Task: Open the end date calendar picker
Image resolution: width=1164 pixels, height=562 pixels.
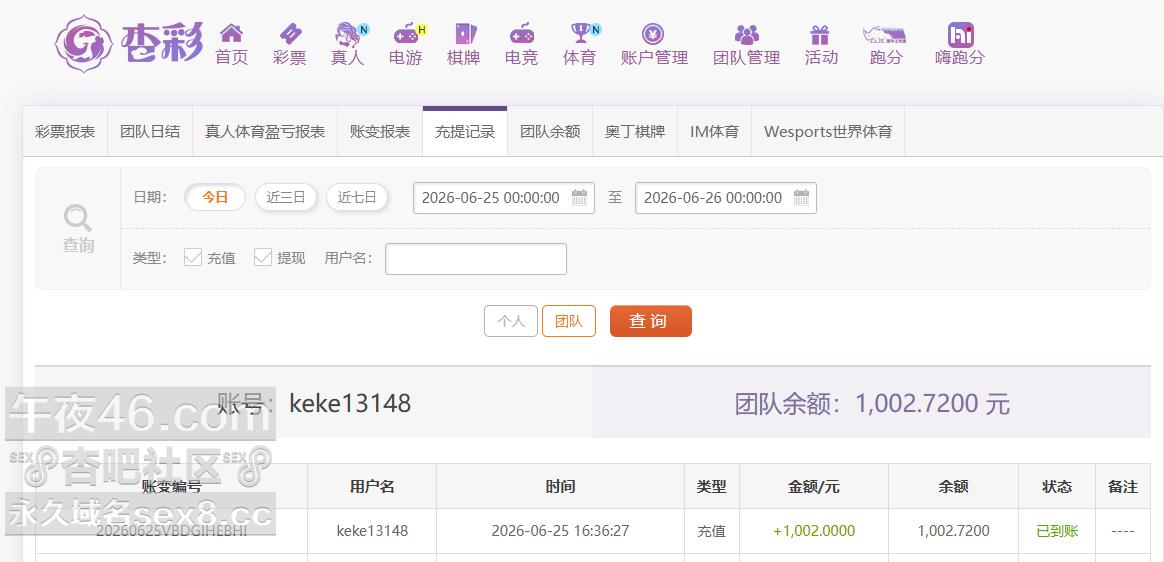Action: [x=801, y=197]
